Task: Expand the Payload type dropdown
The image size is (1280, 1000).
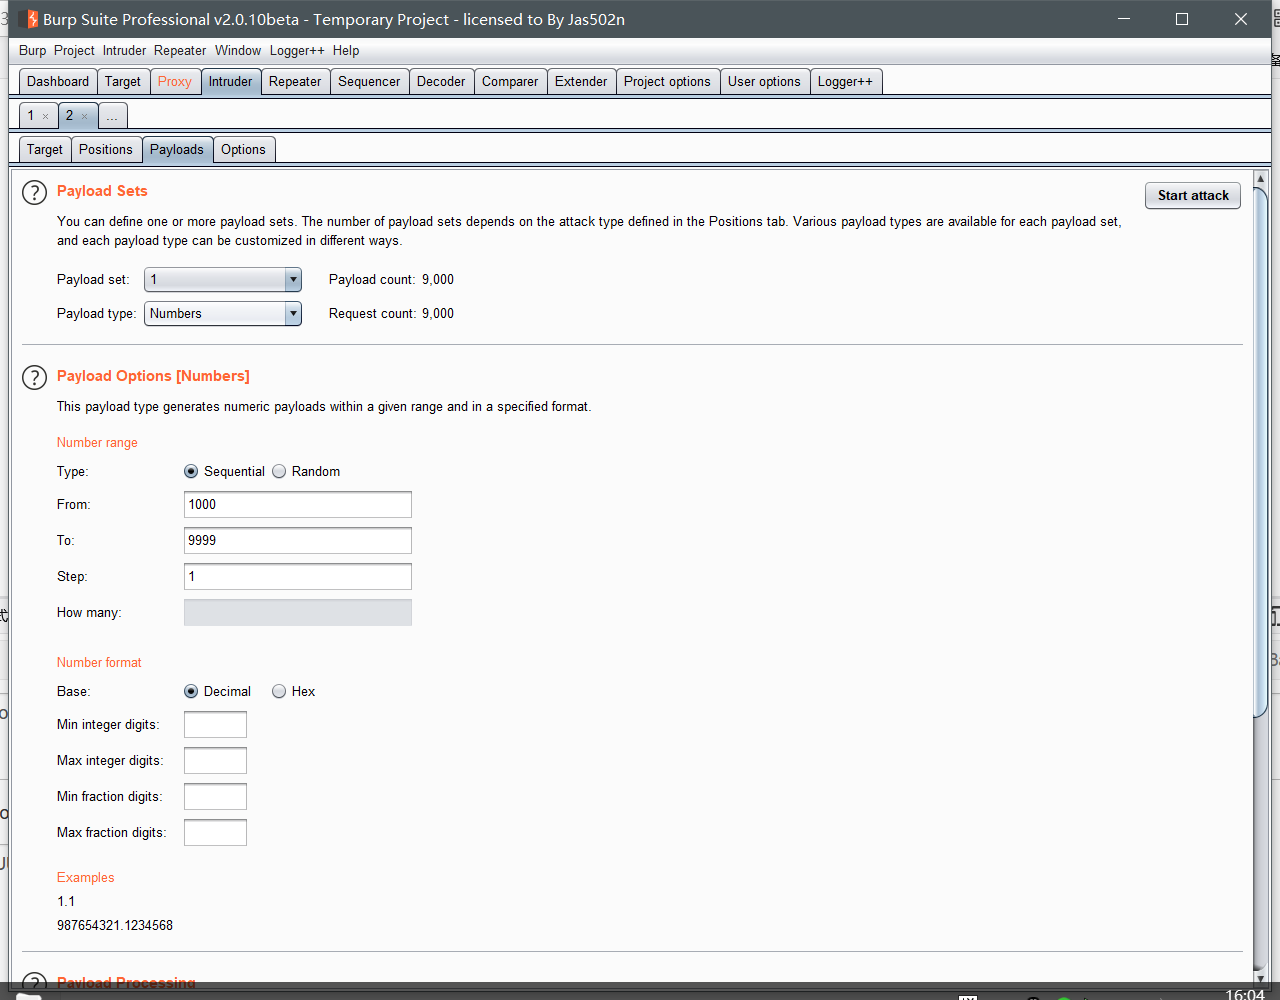Action: tap(223, 313)
